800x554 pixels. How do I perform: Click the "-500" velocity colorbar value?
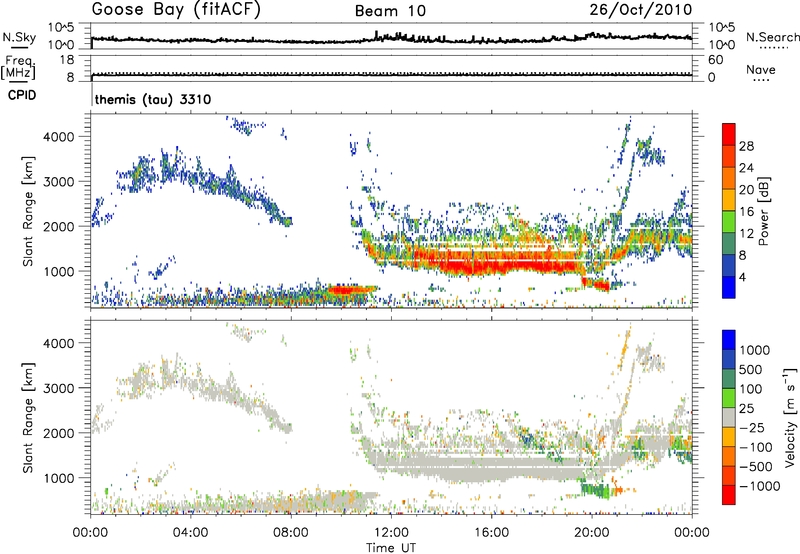tap(756, 467)
